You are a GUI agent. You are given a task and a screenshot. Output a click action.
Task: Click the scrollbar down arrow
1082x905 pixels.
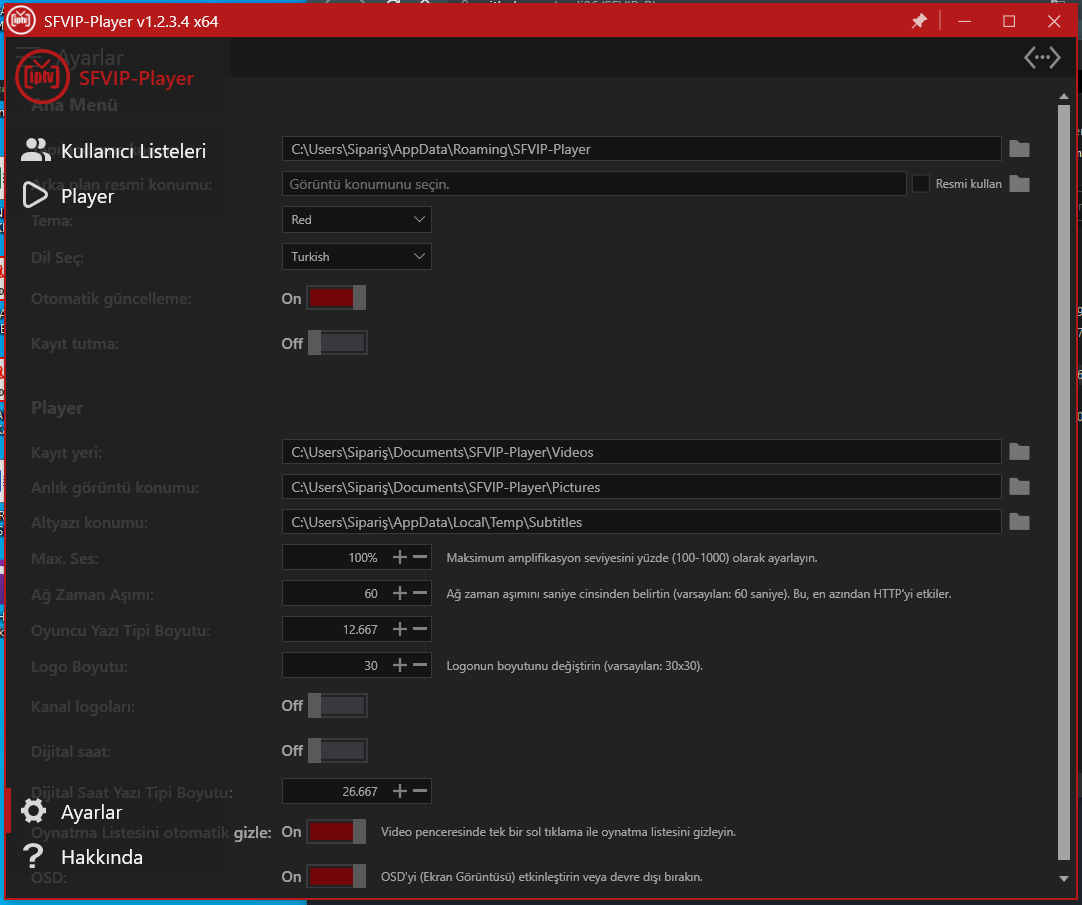click(x=1063, y=879)
